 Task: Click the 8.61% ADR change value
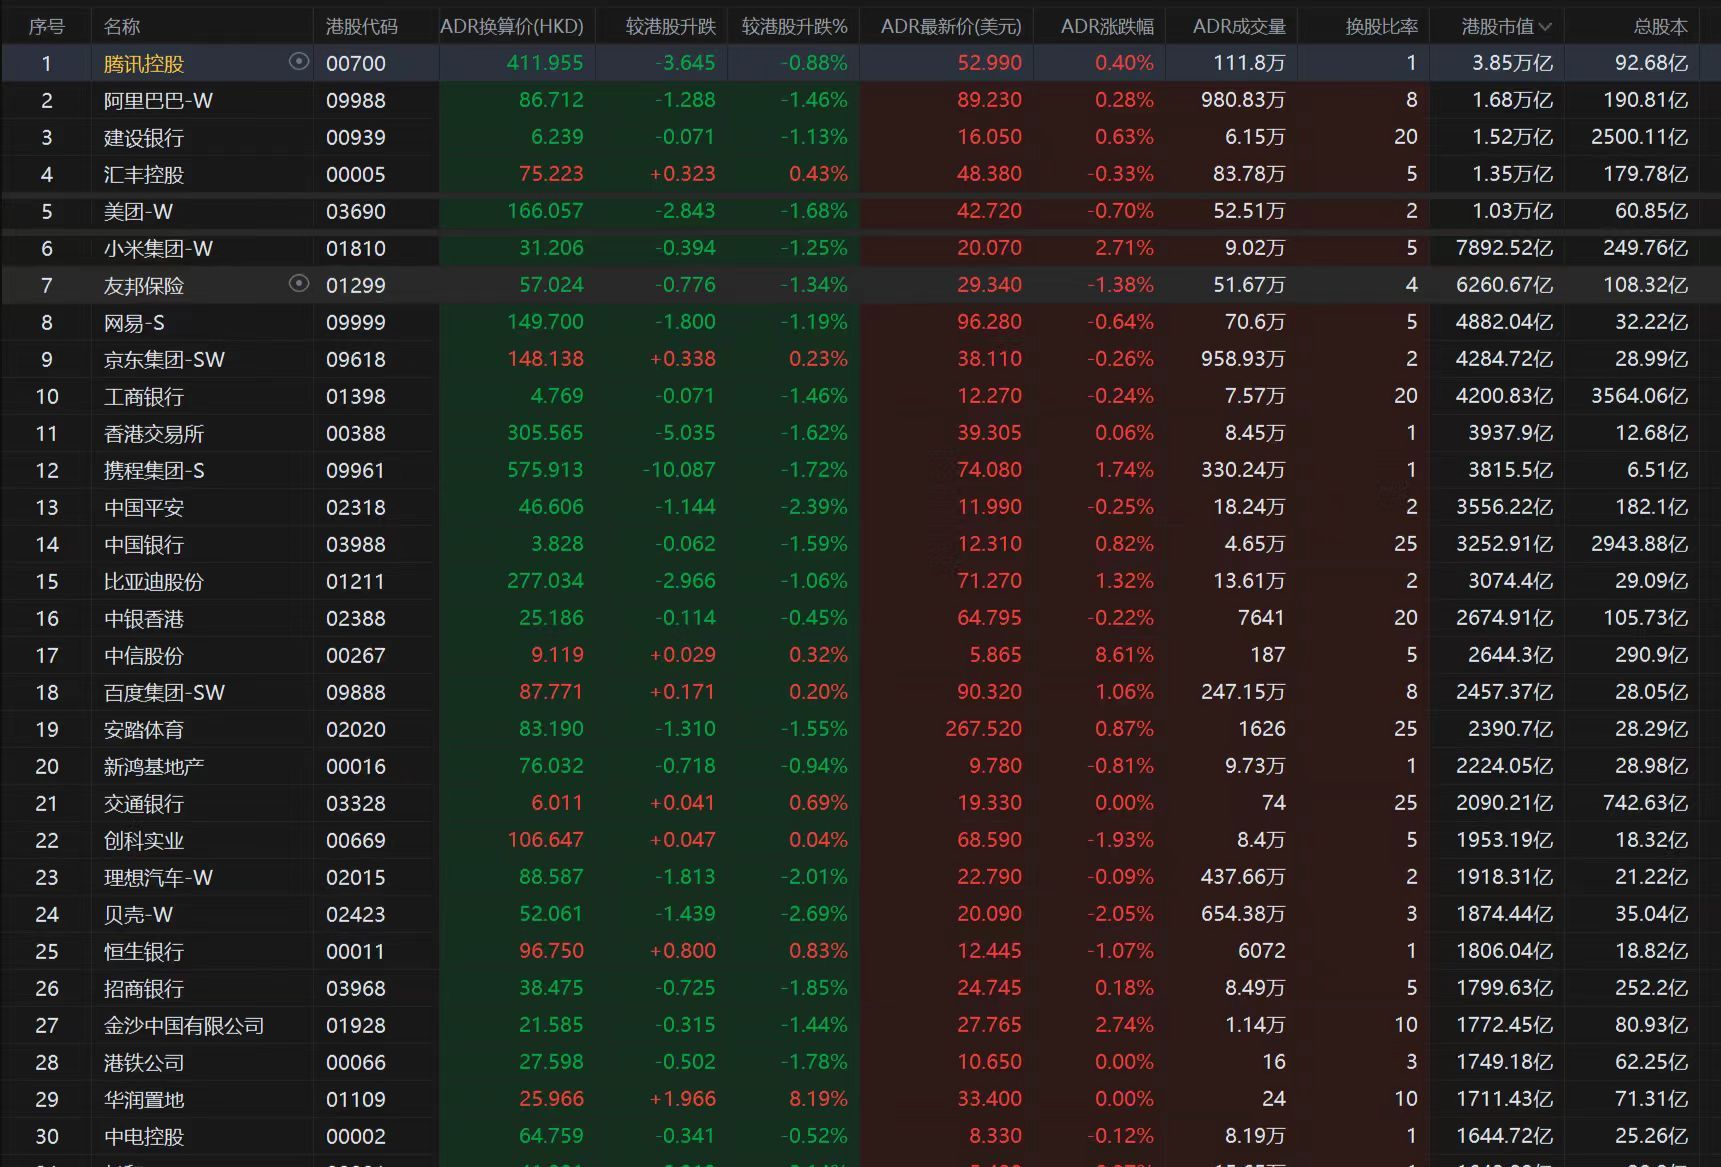1124,655
